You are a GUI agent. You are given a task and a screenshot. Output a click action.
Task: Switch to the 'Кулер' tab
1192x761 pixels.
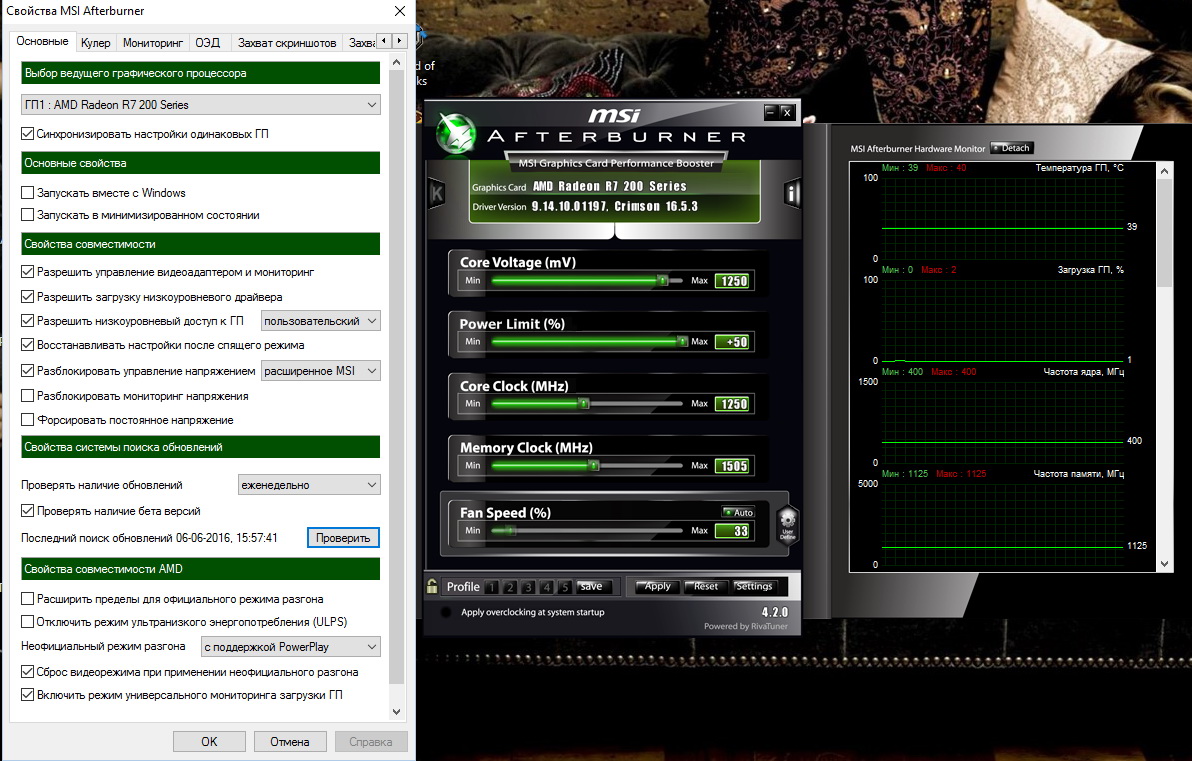(x=96, y=43)
